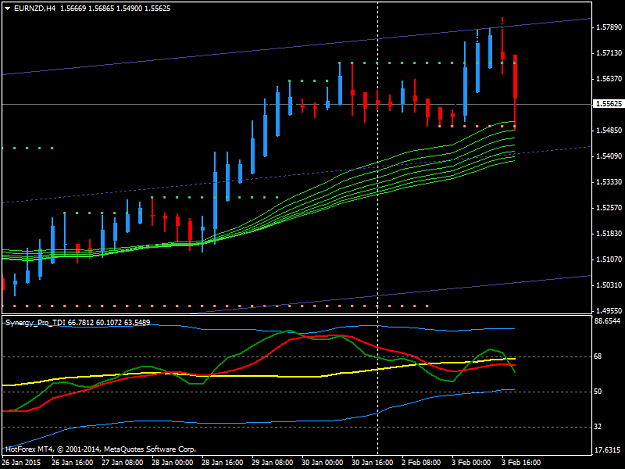Click the indicator level 32 label
This screenshot has width=625, height=469.
click(598, 427)
